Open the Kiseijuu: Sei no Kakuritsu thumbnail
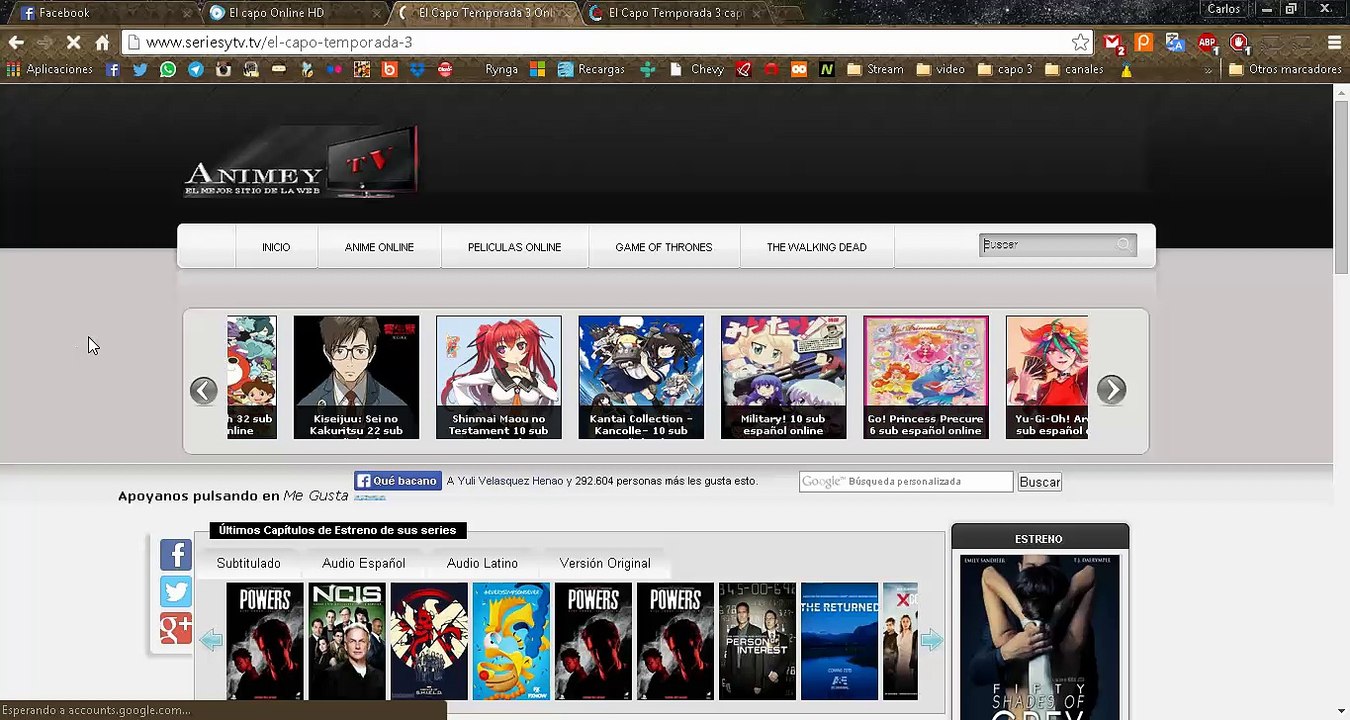The height and width of the screenshot is (720, 1350). [356, 377]
